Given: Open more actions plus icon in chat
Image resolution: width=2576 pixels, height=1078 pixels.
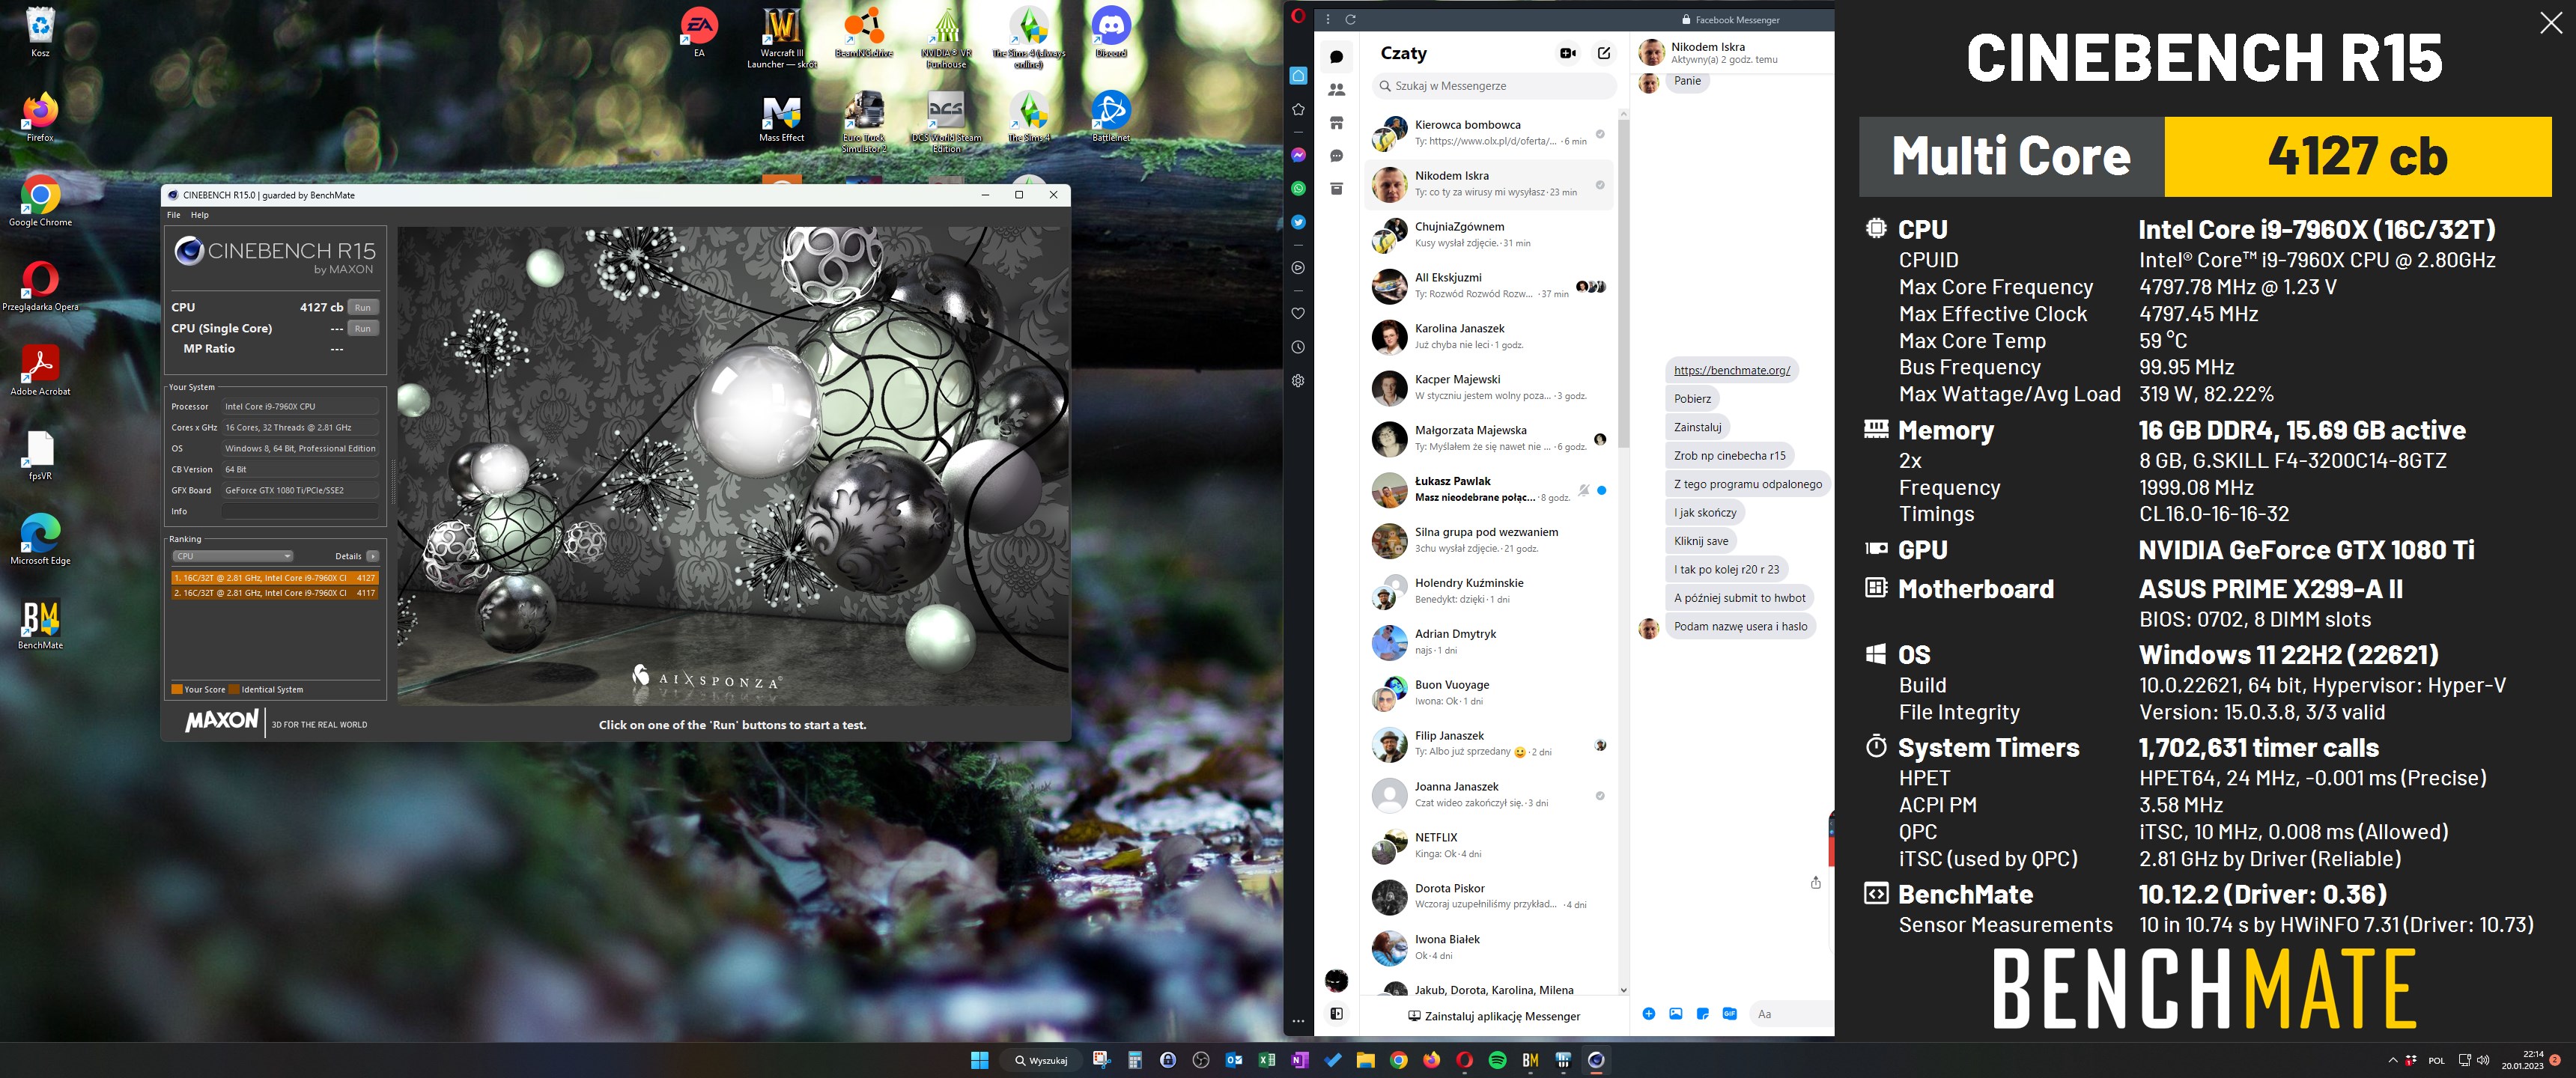Looking at the screenshot, I should 1649,1014.
